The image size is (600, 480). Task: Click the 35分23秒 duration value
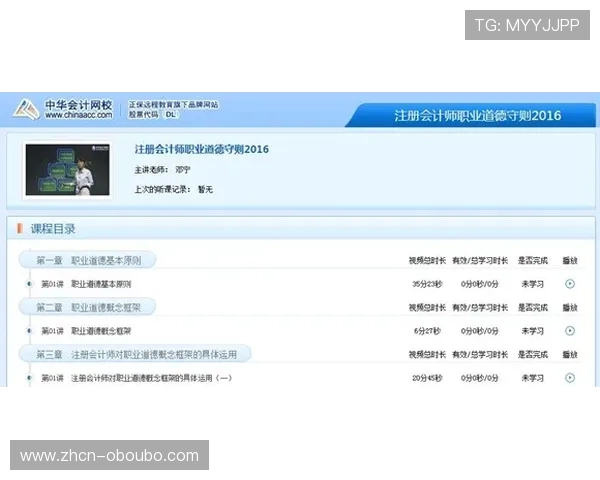pos(427,284)
